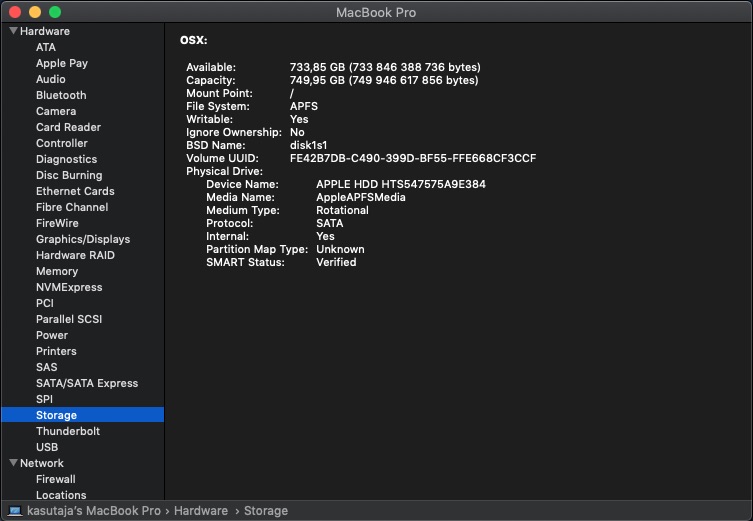Open Ethernet Cards section
753x521 pixels.
pyautogui.click(x=75, y=191)
